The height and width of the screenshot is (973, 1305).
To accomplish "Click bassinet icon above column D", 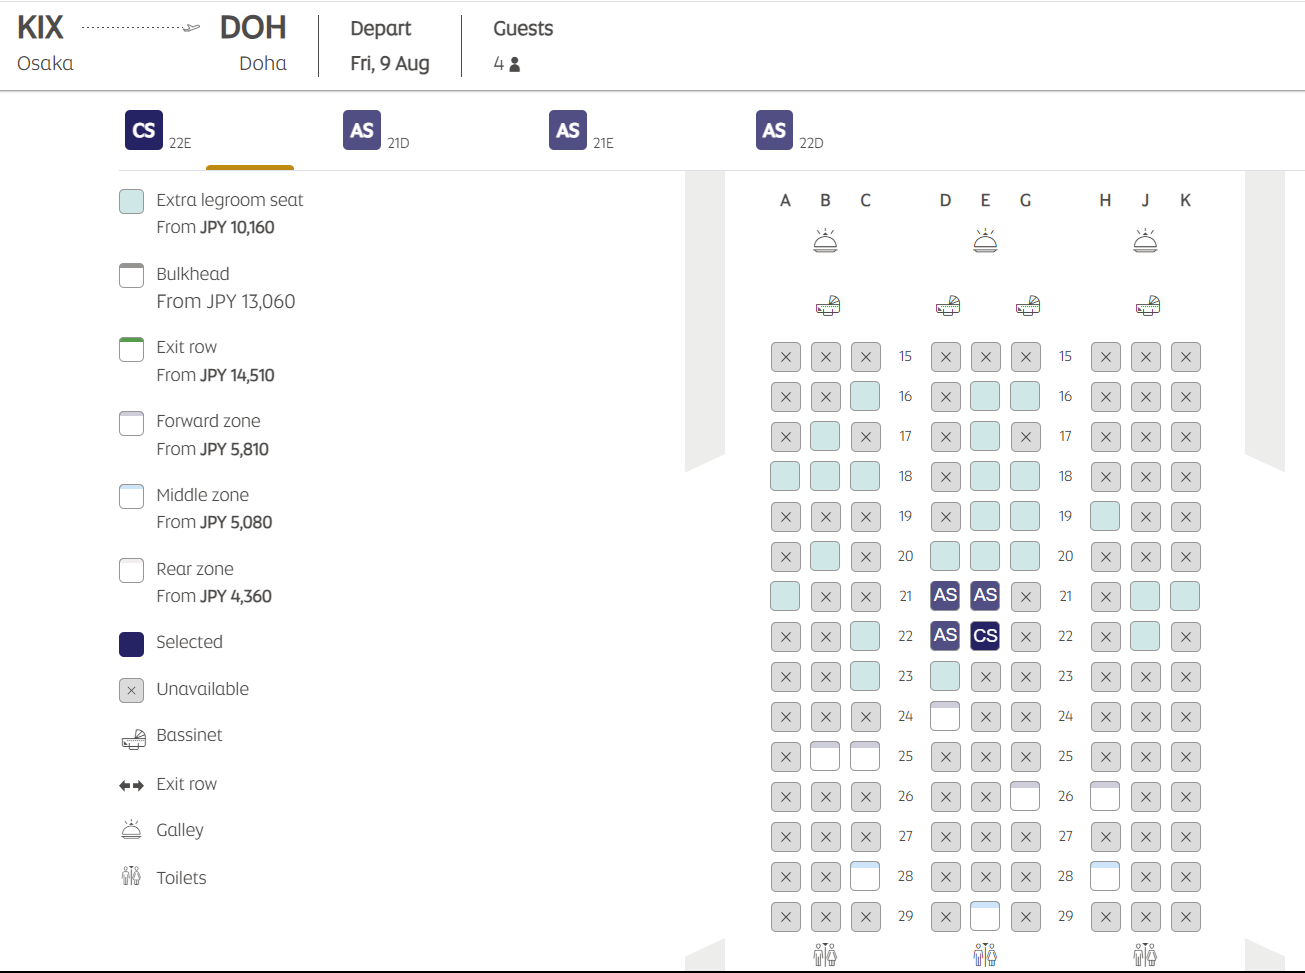I will [x=948, y=306].
